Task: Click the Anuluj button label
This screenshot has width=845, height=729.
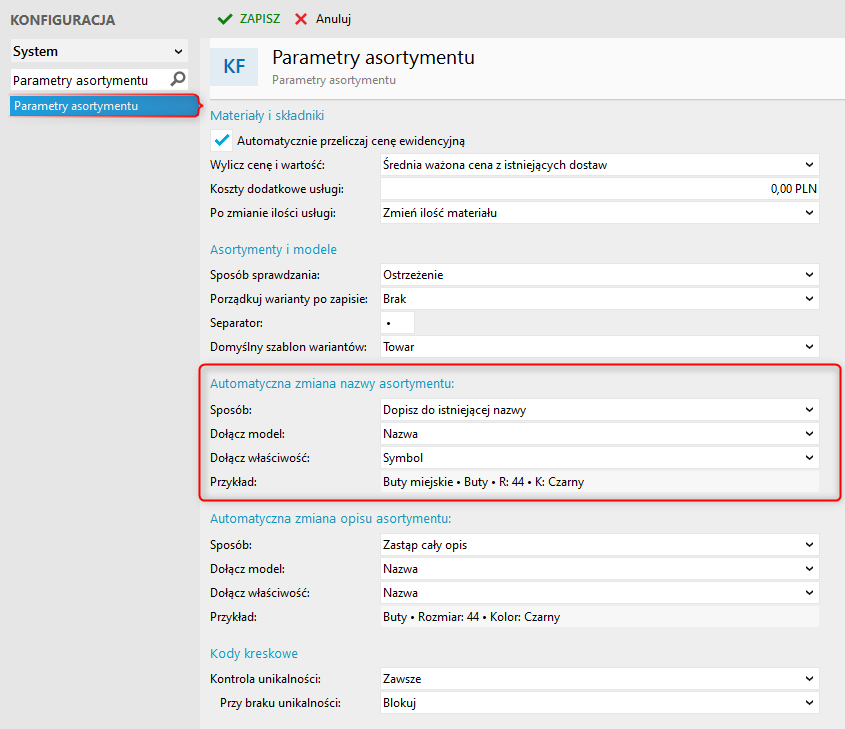Action: point(333,19)
